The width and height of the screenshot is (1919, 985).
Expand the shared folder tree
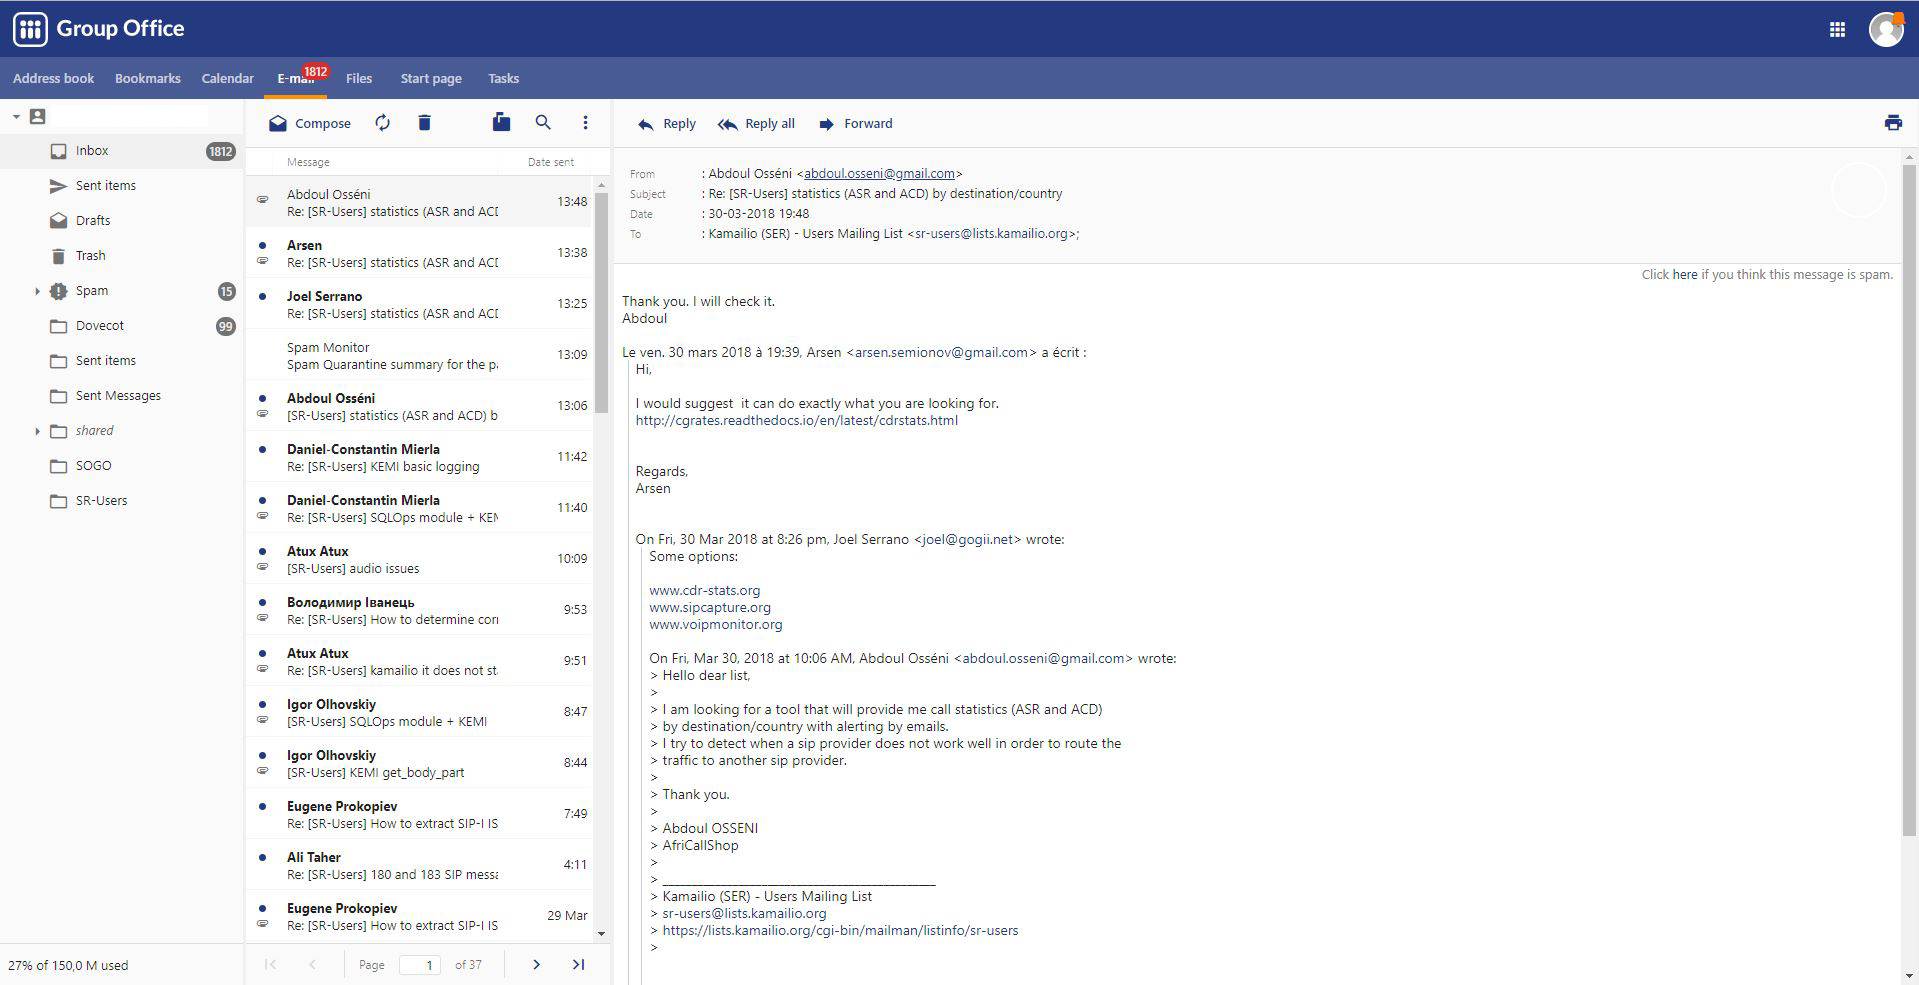pos(37,431)
